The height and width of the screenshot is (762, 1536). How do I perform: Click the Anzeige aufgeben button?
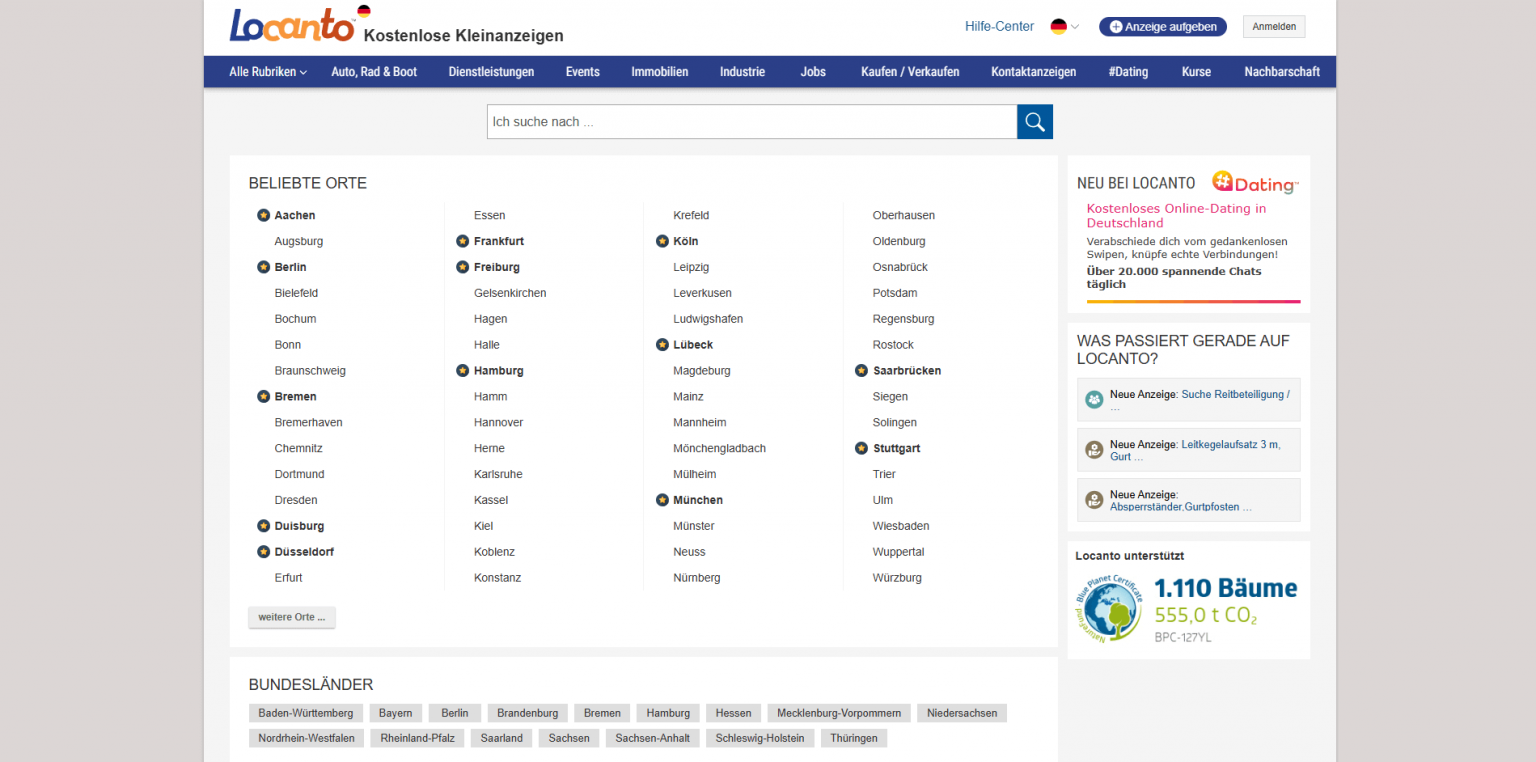point(1163,27)
